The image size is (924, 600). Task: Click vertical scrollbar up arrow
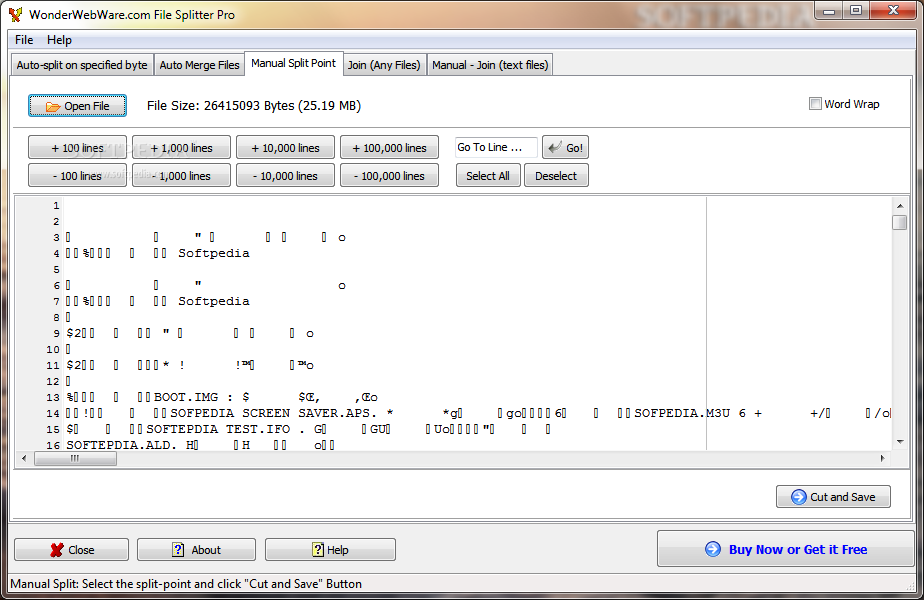pyautogui.click(x=900, y=206)
